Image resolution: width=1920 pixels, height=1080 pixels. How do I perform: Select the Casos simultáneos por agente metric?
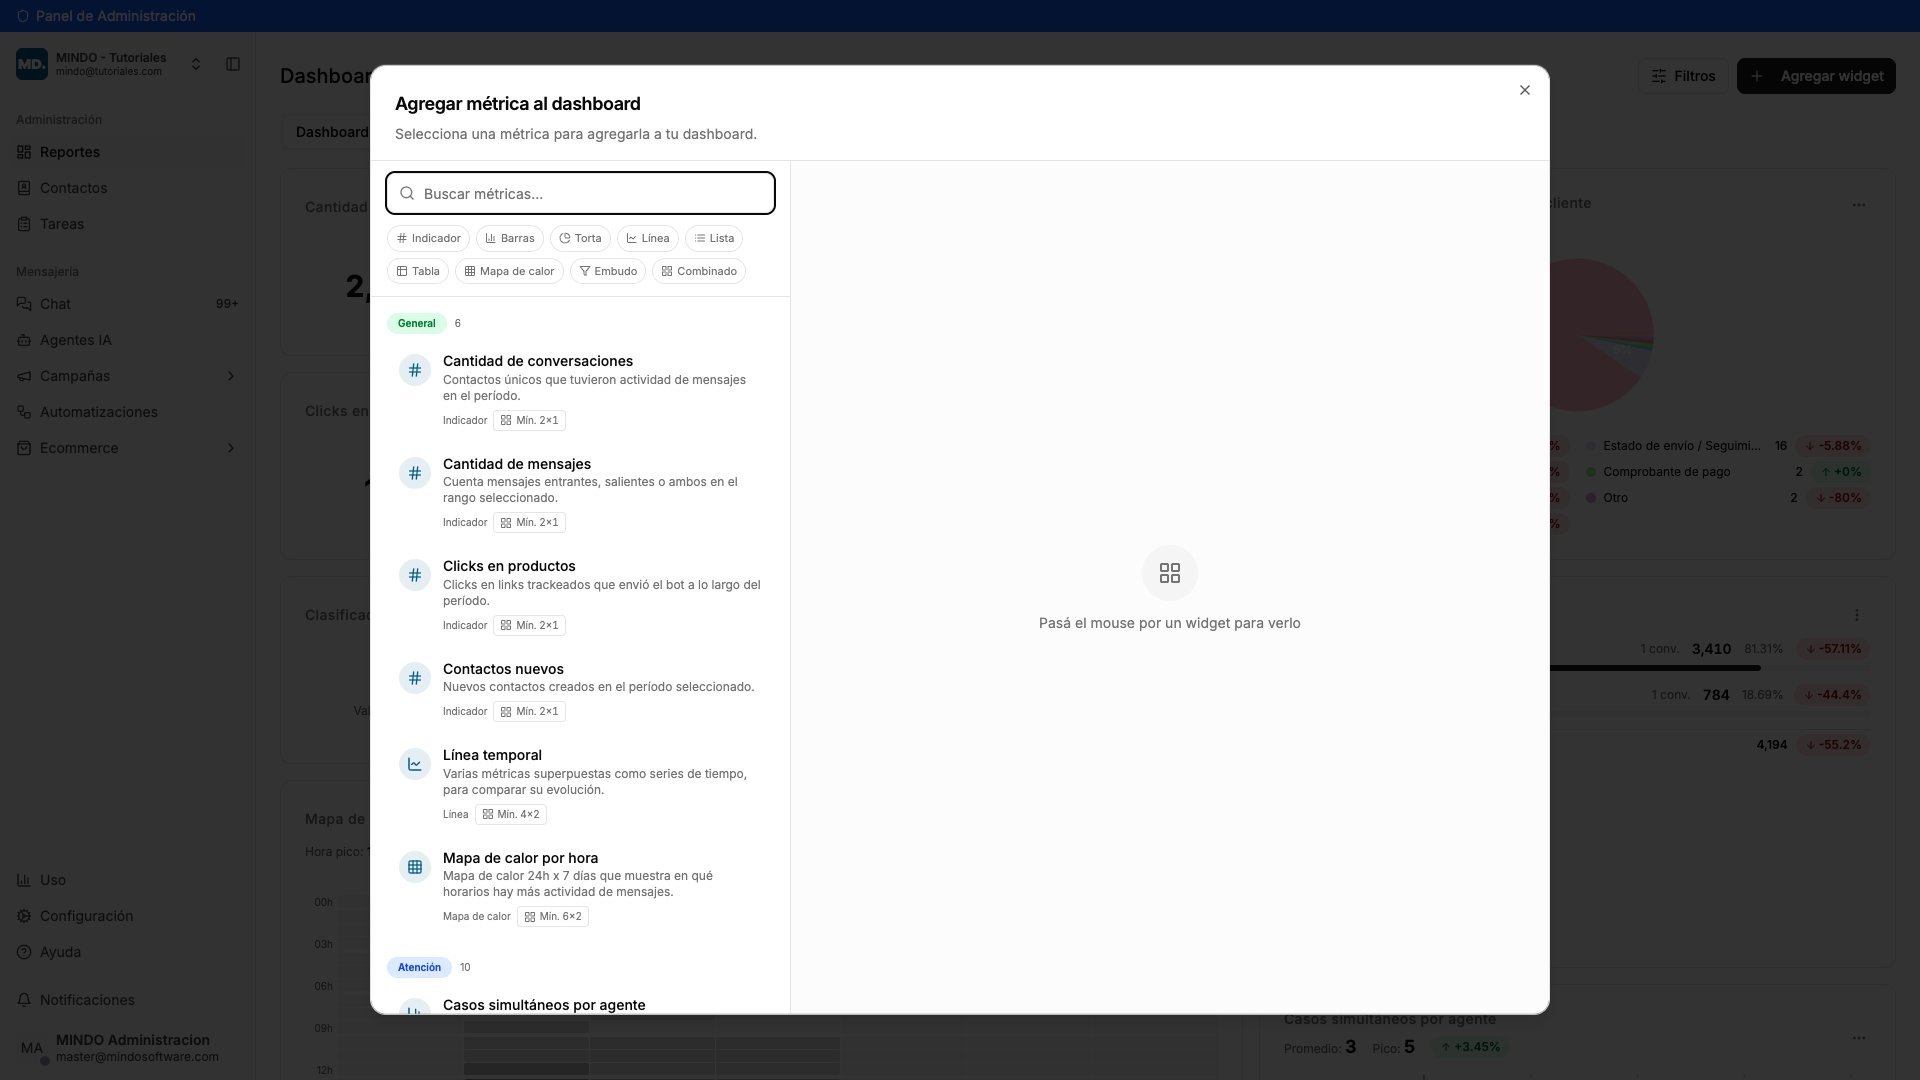(580, 1004)
